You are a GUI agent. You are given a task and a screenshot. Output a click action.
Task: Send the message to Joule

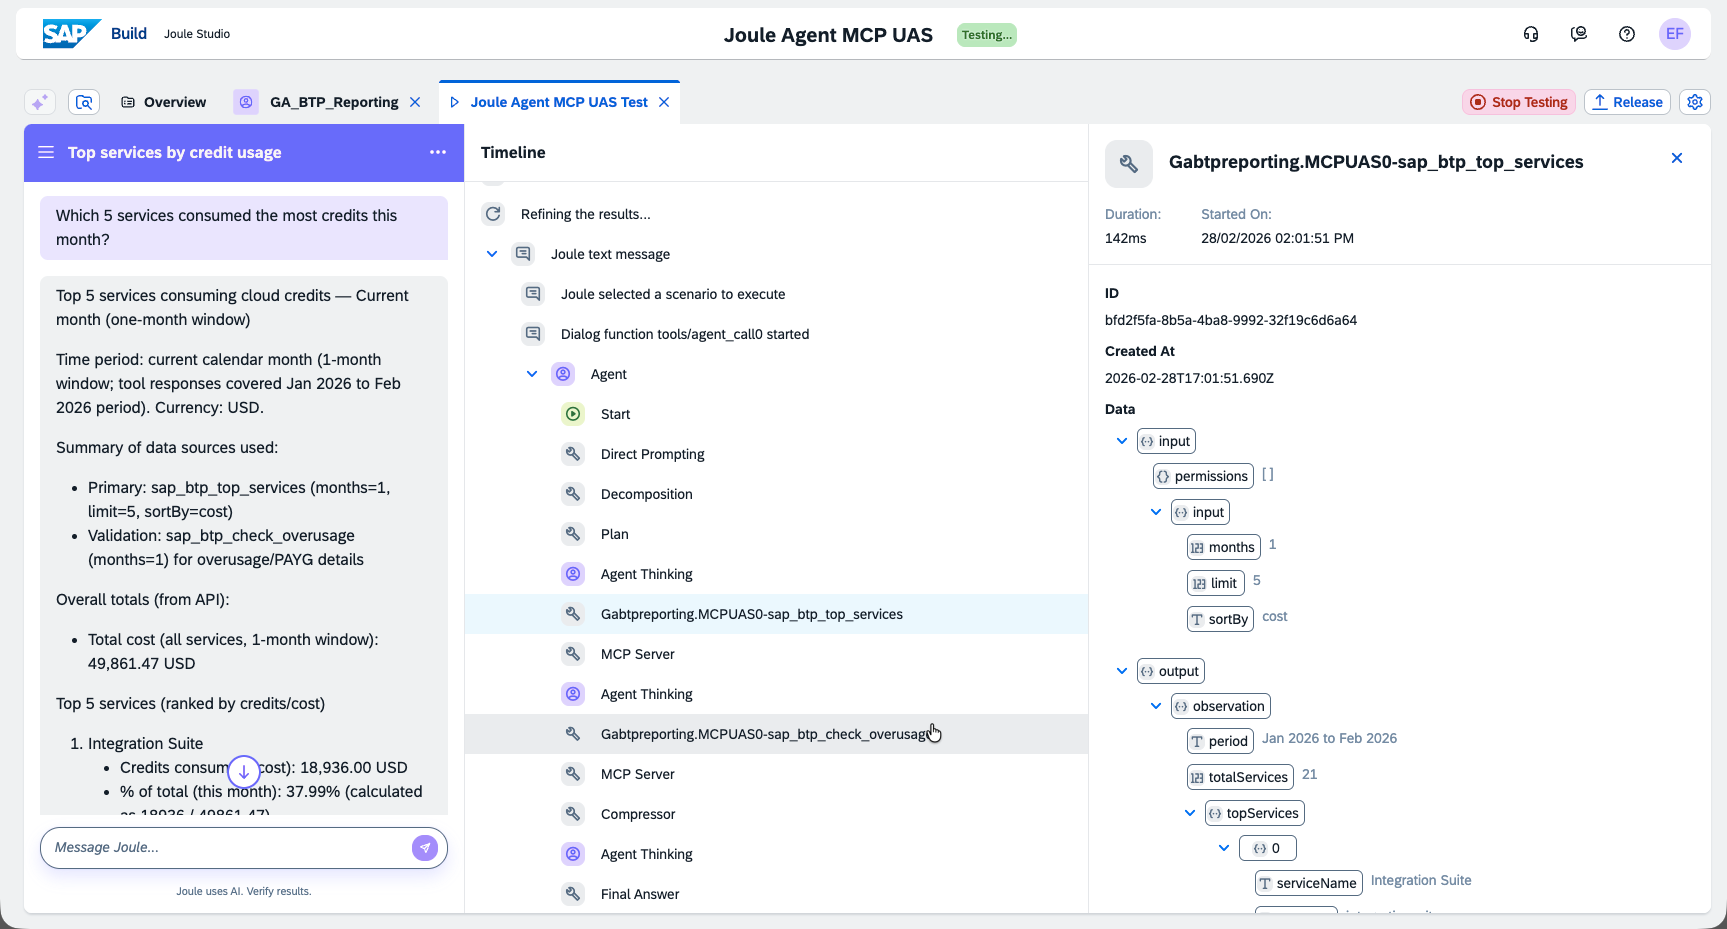(425, 848)
